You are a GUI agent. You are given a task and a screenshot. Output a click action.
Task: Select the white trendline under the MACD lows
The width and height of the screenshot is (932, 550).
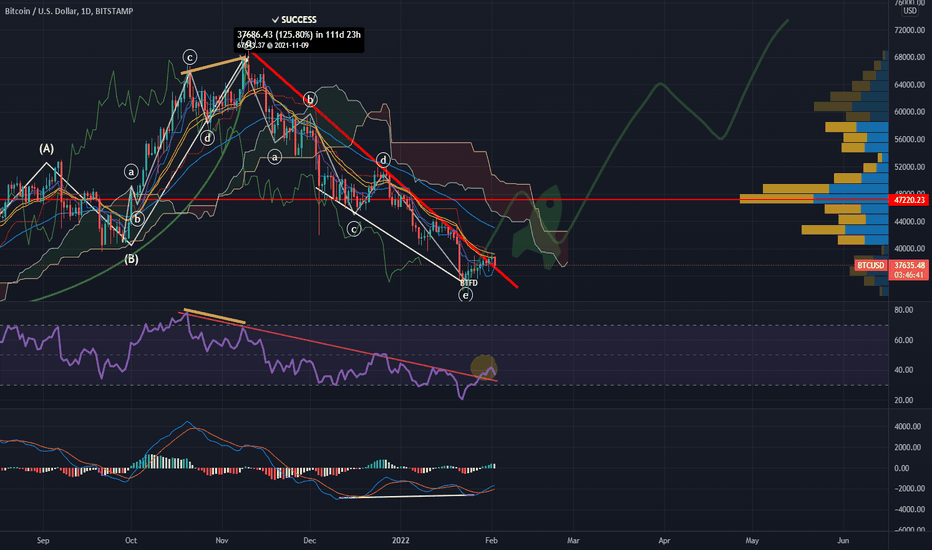click(x=407, y=496)
